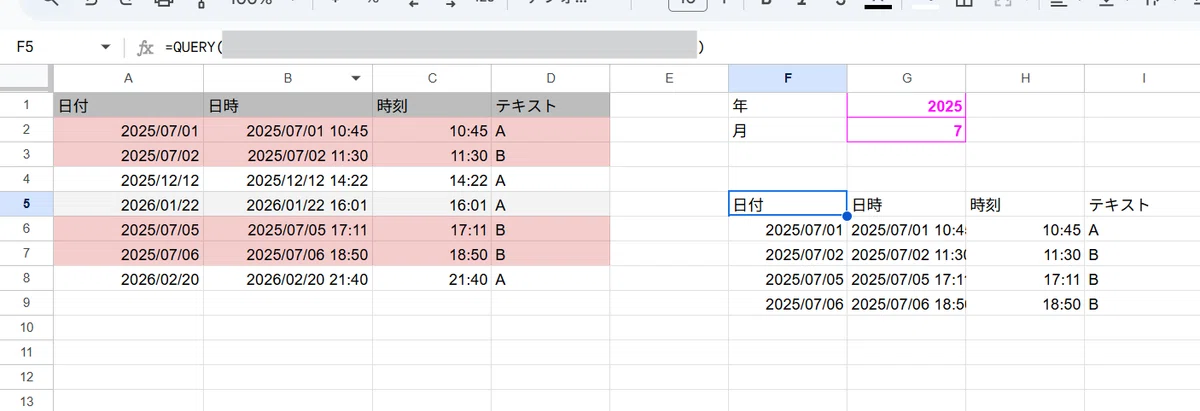Click the select-all corner of the grid
This screenshot has height=411, width=1200.
pos(26,78)
